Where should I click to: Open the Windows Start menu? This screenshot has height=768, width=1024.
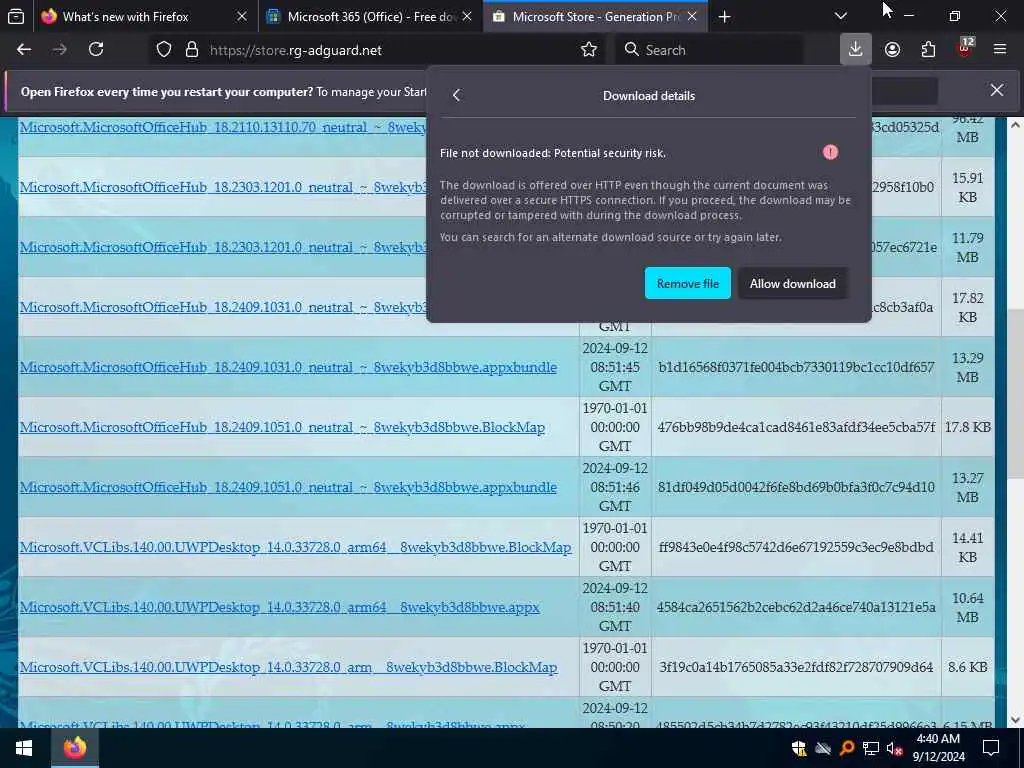tap(25, 748)
